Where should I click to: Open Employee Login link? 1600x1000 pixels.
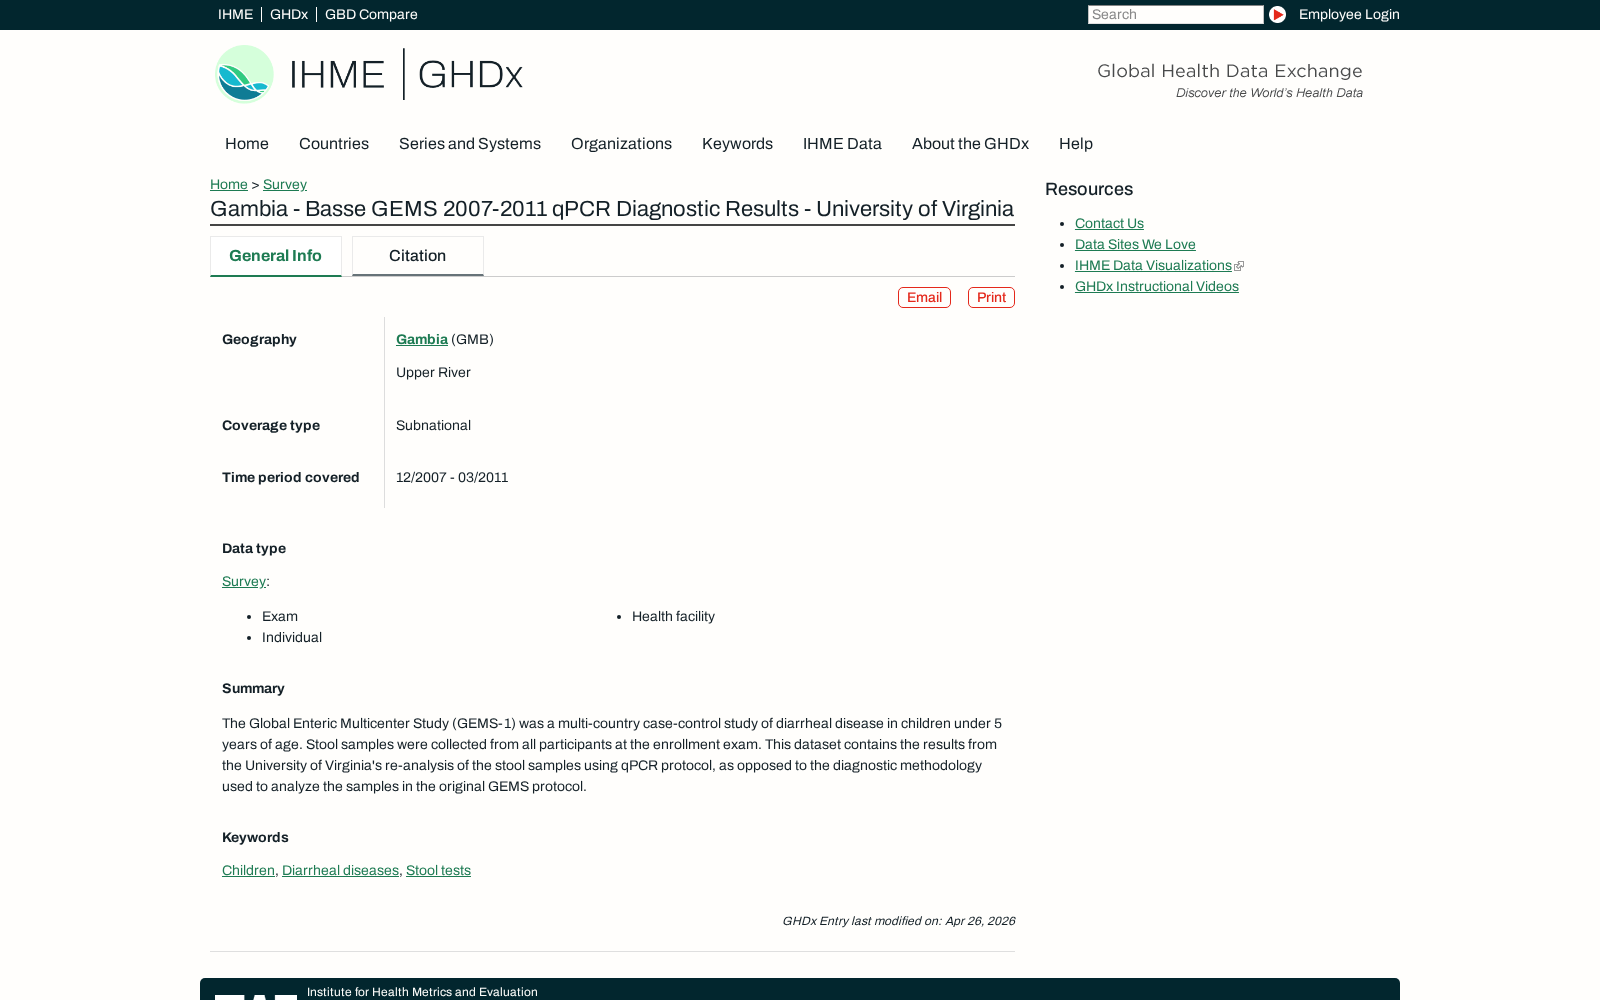click(x=1349, y=14)
